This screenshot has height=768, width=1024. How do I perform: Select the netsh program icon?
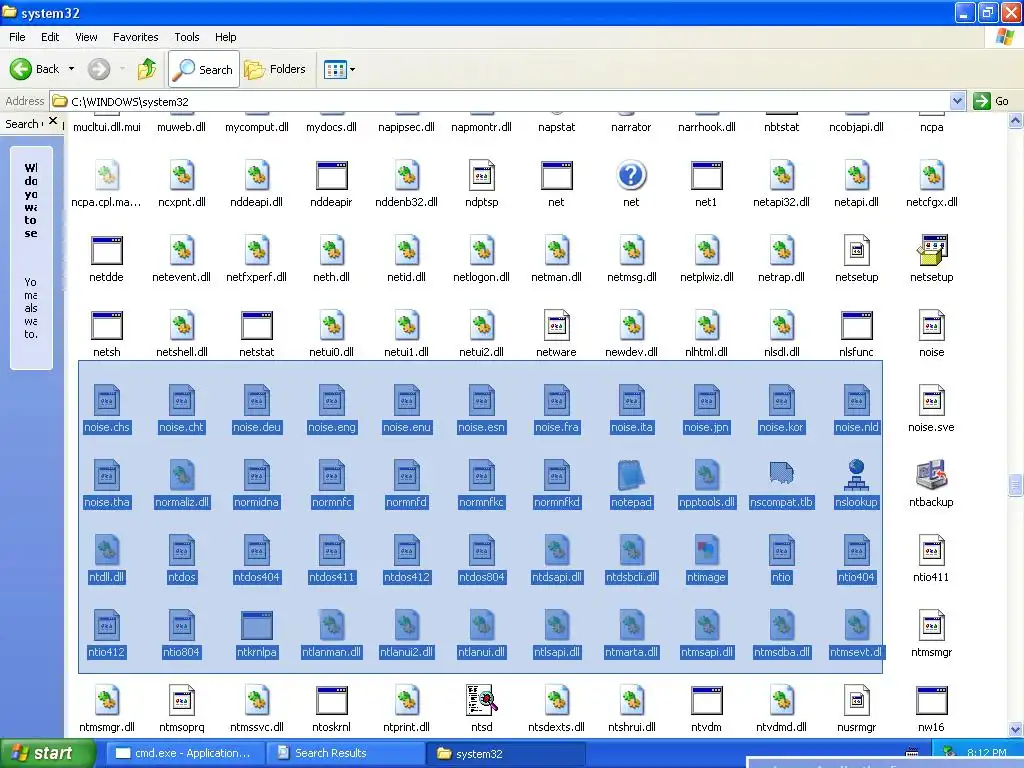click(x=106, y=325)
